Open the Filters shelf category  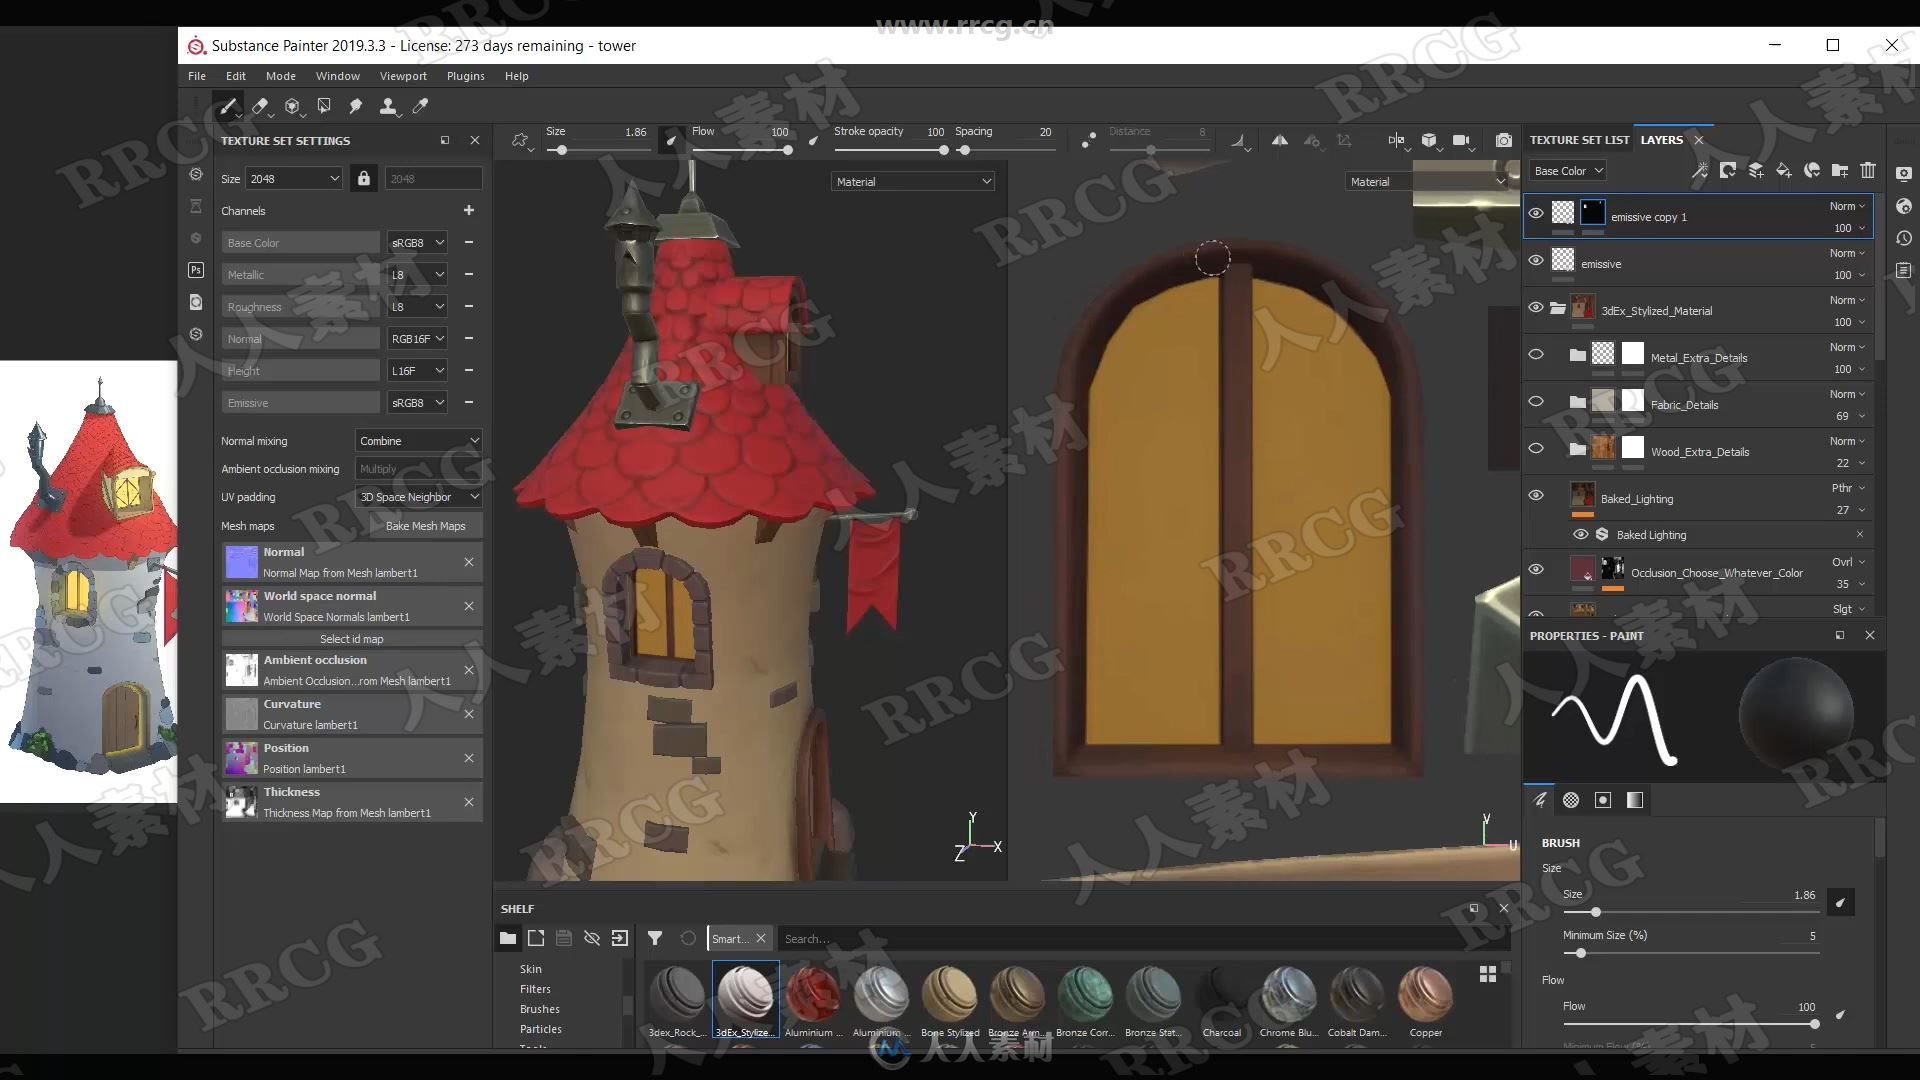(535, 988)
